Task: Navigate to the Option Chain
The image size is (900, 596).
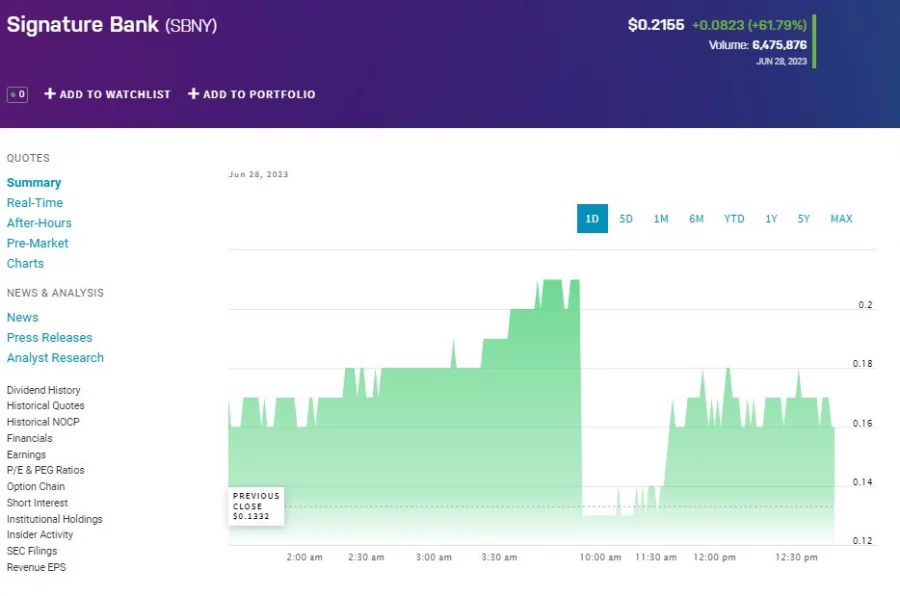Action: tap(33, 486)
